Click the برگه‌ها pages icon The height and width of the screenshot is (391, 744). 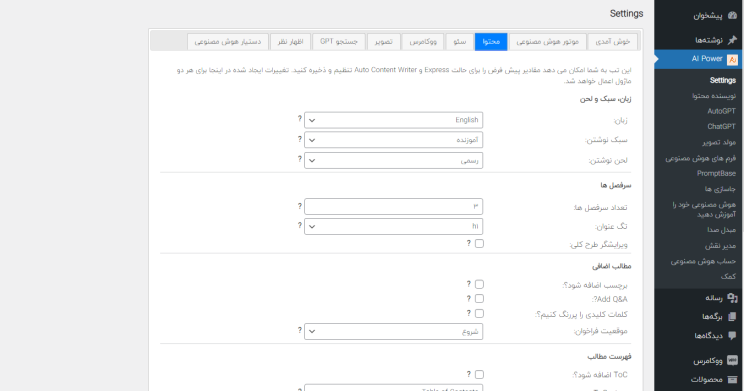[x=732, y=317]
